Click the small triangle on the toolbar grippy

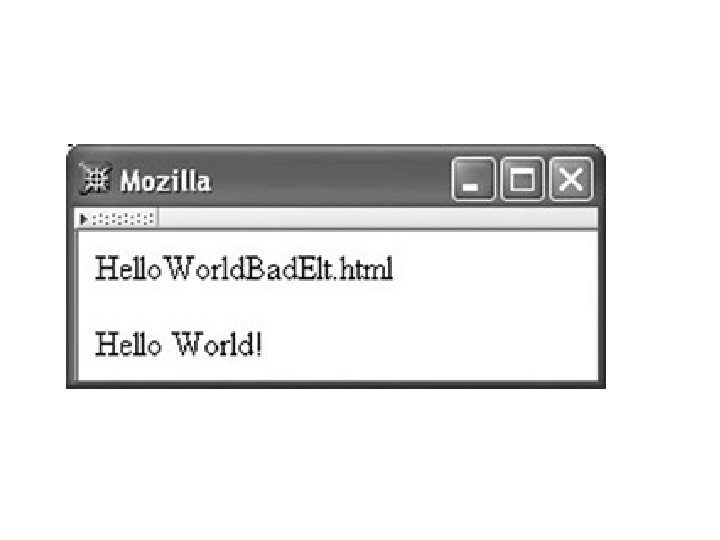click(83, 219)
